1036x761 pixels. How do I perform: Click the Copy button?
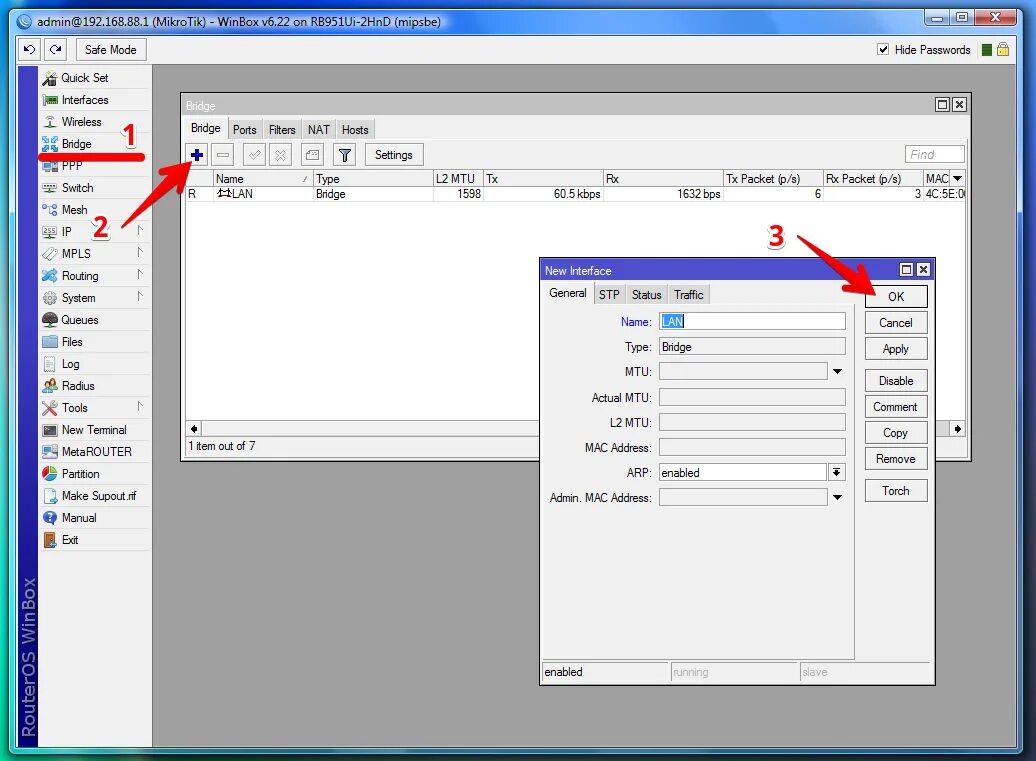point(896,433)
